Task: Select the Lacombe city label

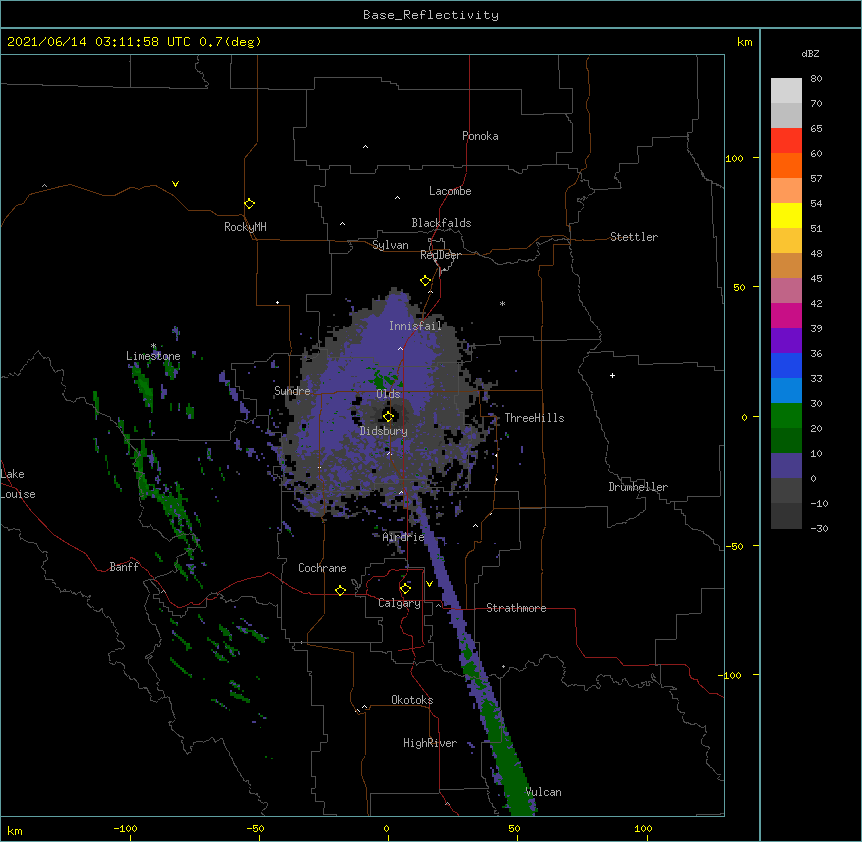Action: tap(450, 191)
